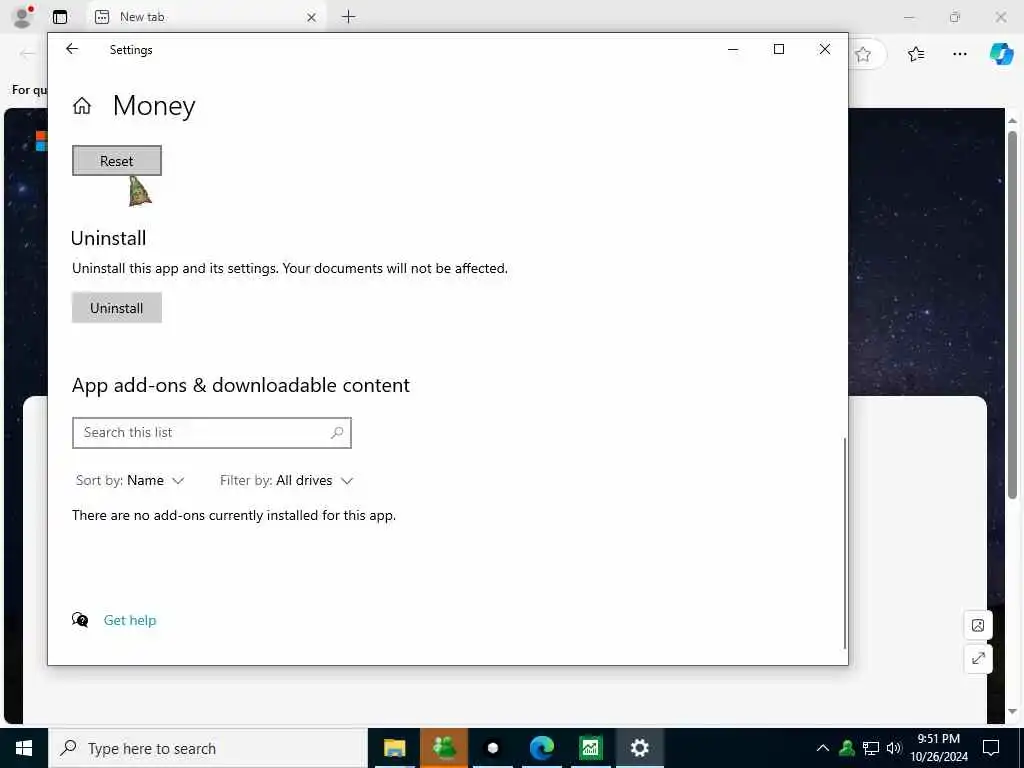
Task: Open the volume control in system tray
Action: coord(894,748)
